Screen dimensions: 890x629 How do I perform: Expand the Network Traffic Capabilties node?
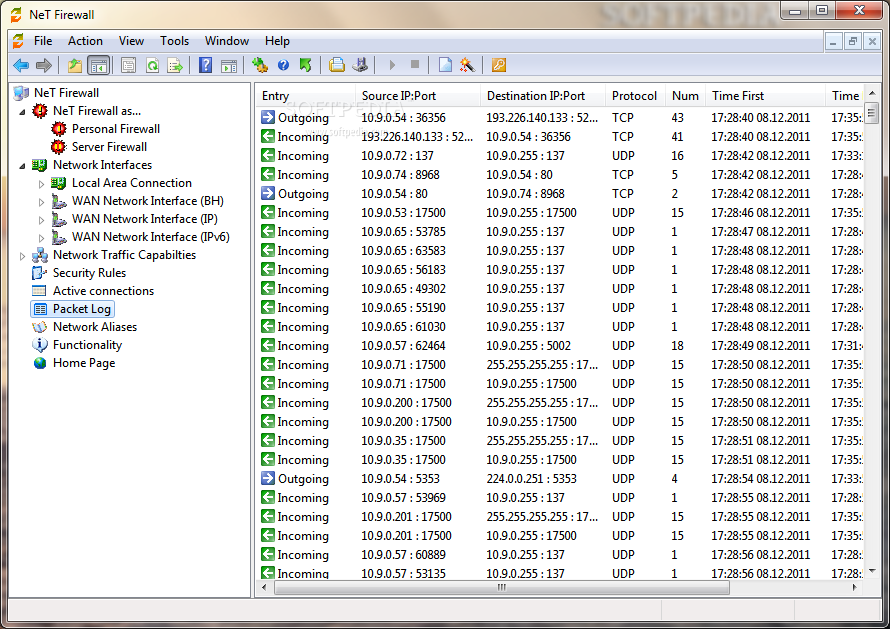tap(22, 256)
